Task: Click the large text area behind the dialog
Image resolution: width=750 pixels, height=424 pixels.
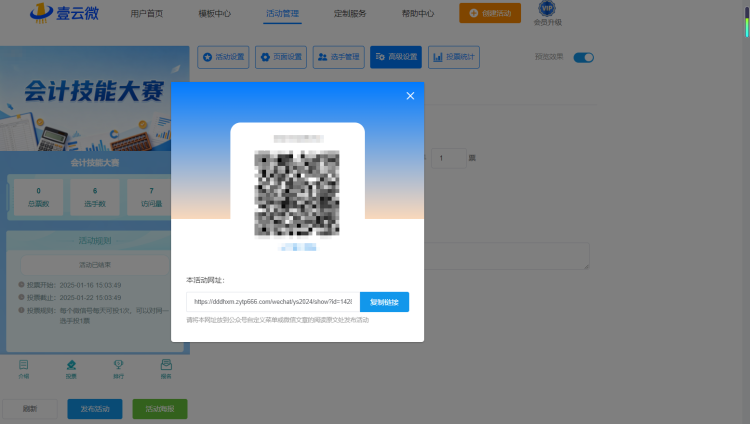Action: point(507,256)
